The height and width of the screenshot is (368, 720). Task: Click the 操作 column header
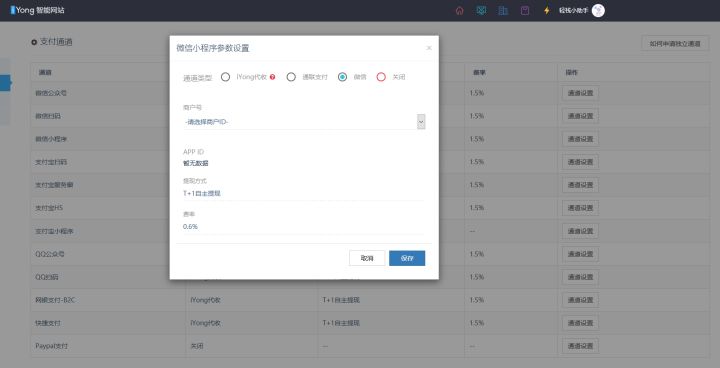[x=571, y=73]
